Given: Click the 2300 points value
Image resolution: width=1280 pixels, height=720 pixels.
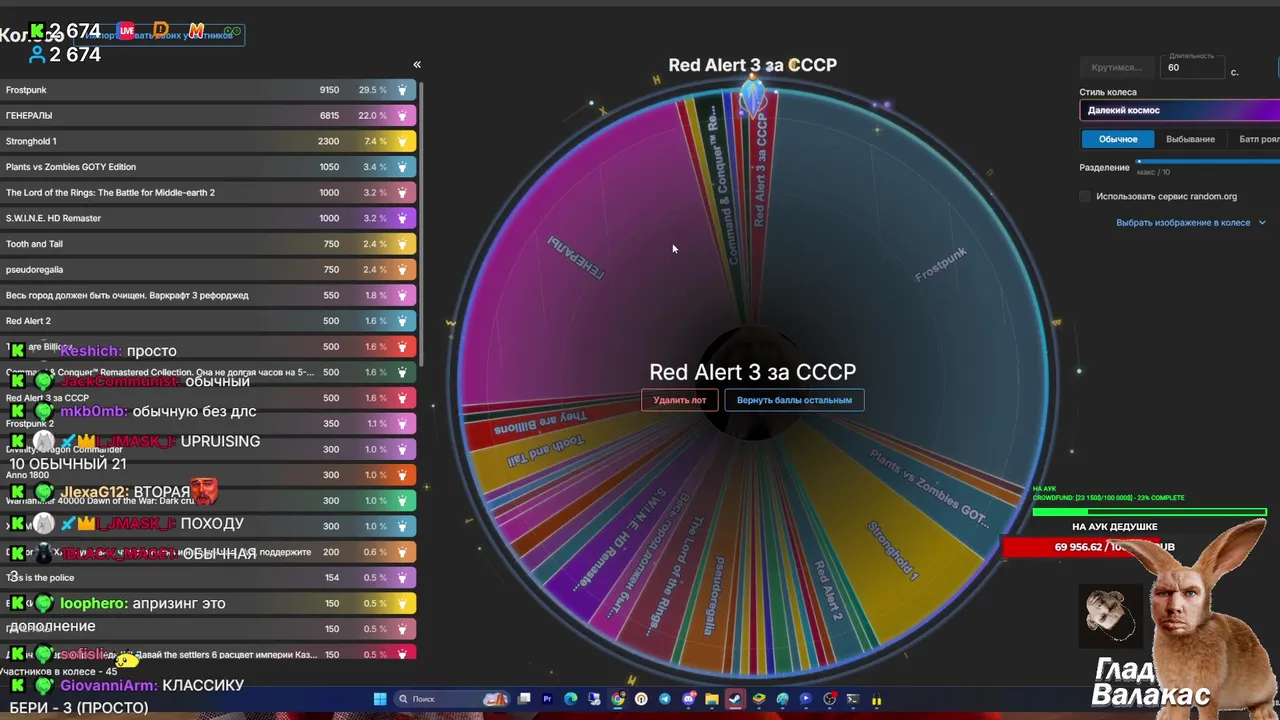Looking at the screenshot, I should pyautogui.click(x=328, y=141).
